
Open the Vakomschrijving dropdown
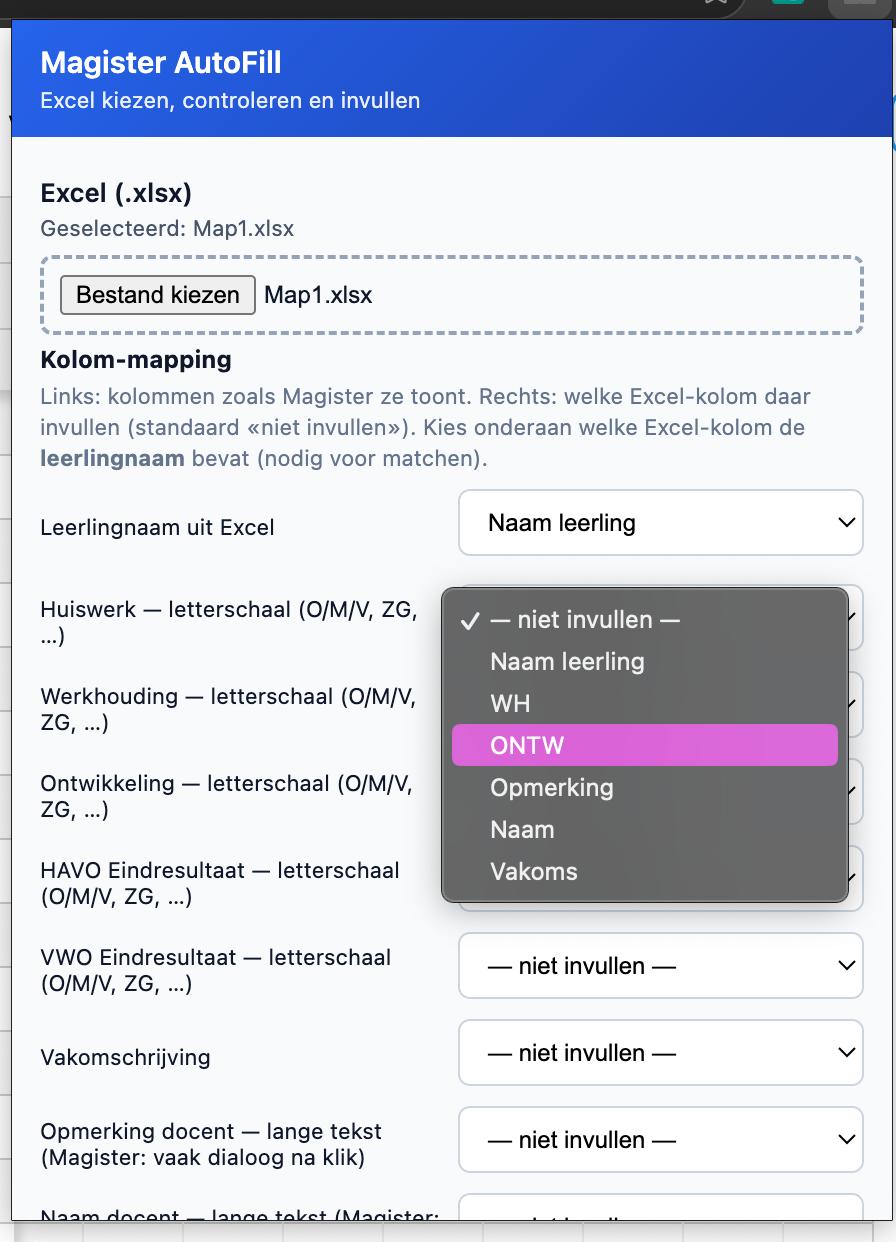660,1052
